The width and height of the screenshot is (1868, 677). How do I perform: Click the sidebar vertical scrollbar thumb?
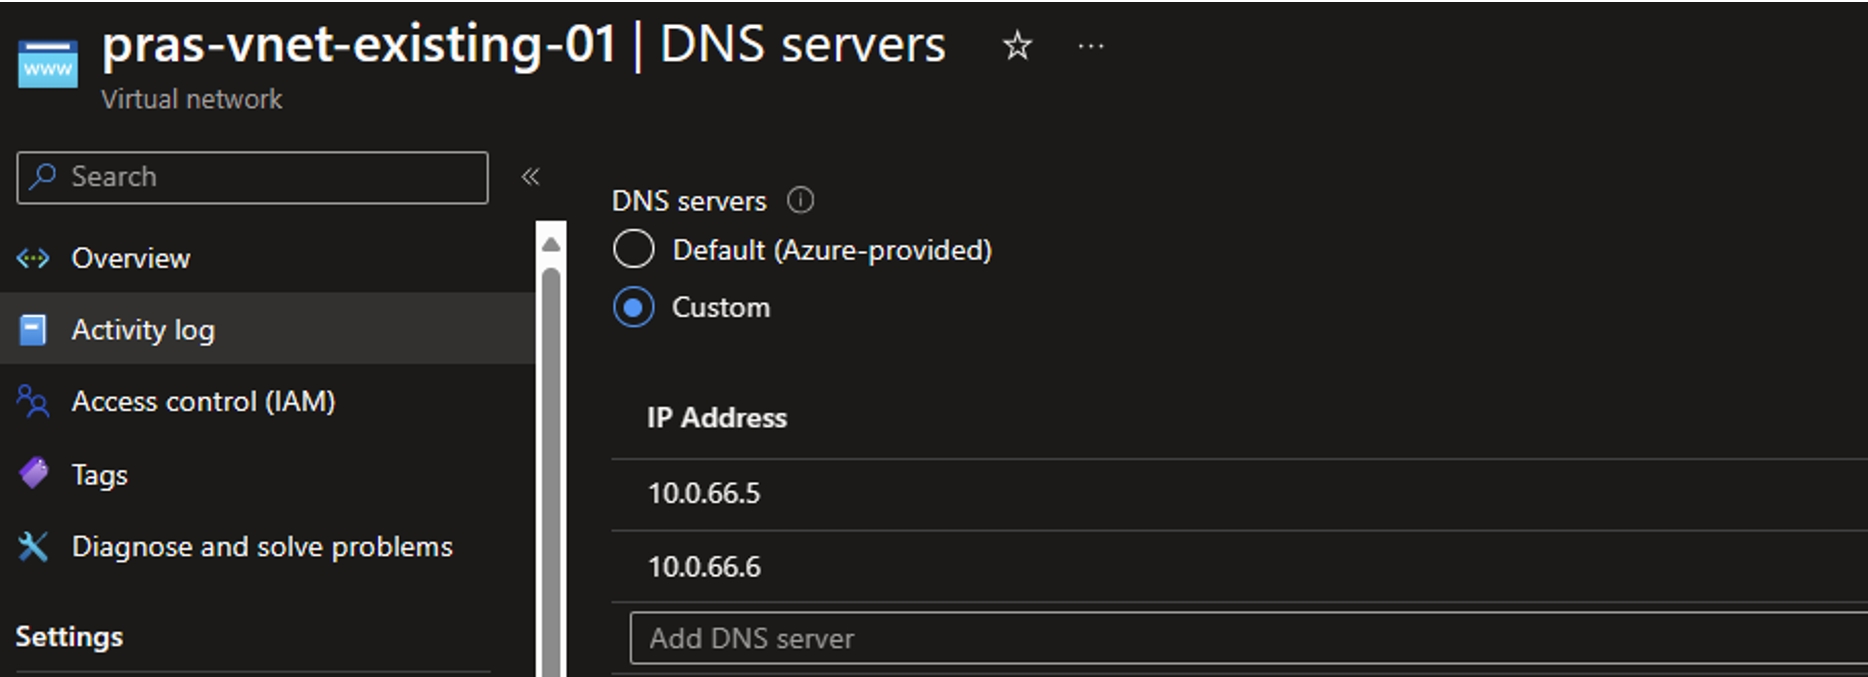[551, 470]
